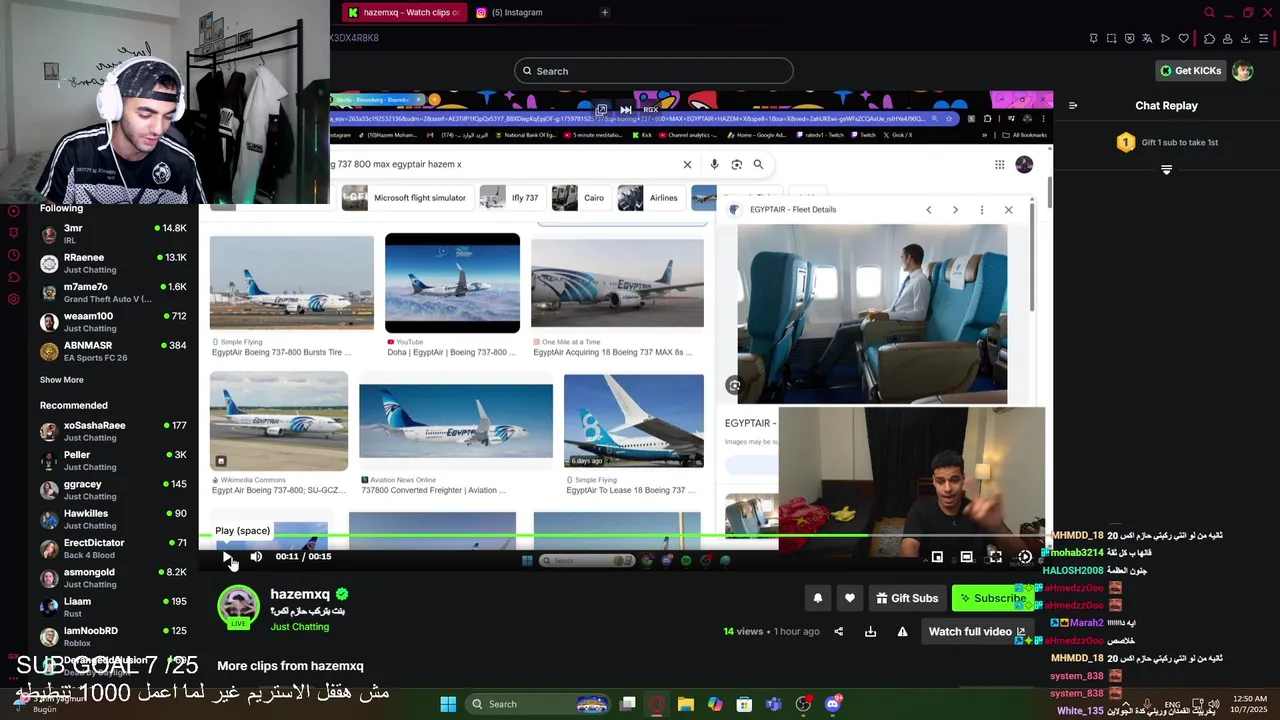Image resolution: width=1280 pixels, height=720 pixels.
Task: Open hazemxq channel name link
Action: coord(300,594)
